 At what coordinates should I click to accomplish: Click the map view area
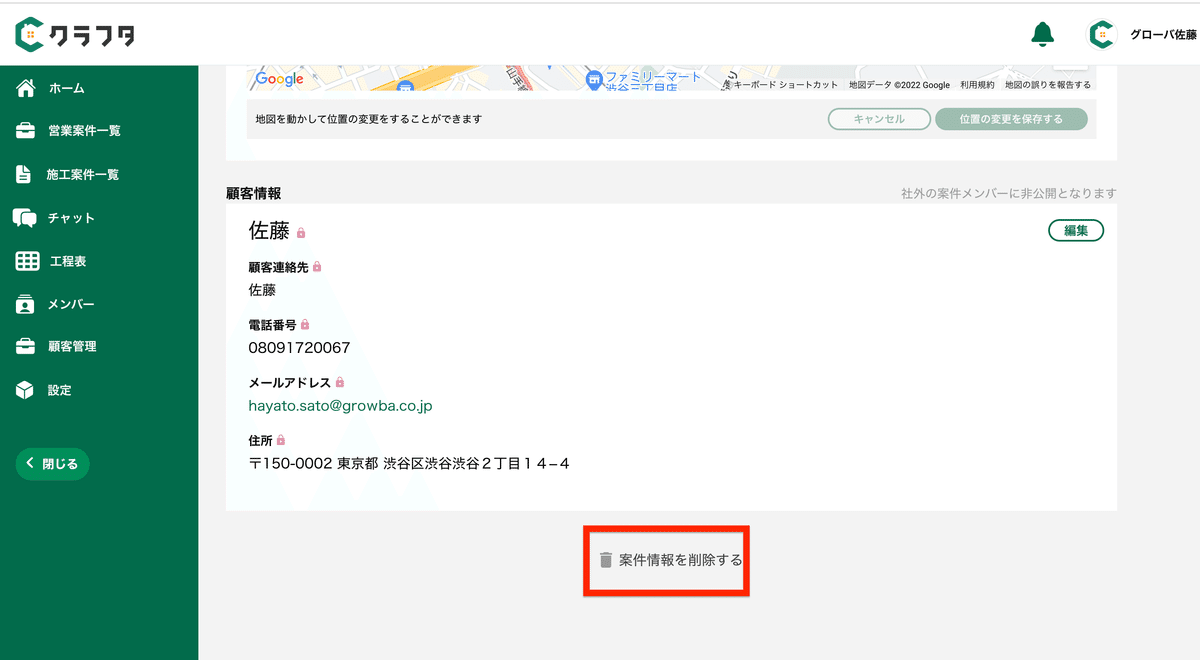(671, 78)
